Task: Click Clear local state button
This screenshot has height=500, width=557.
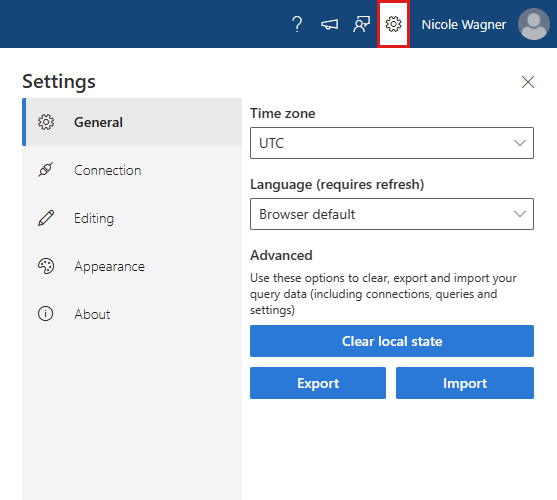Action: pos(392,341)
